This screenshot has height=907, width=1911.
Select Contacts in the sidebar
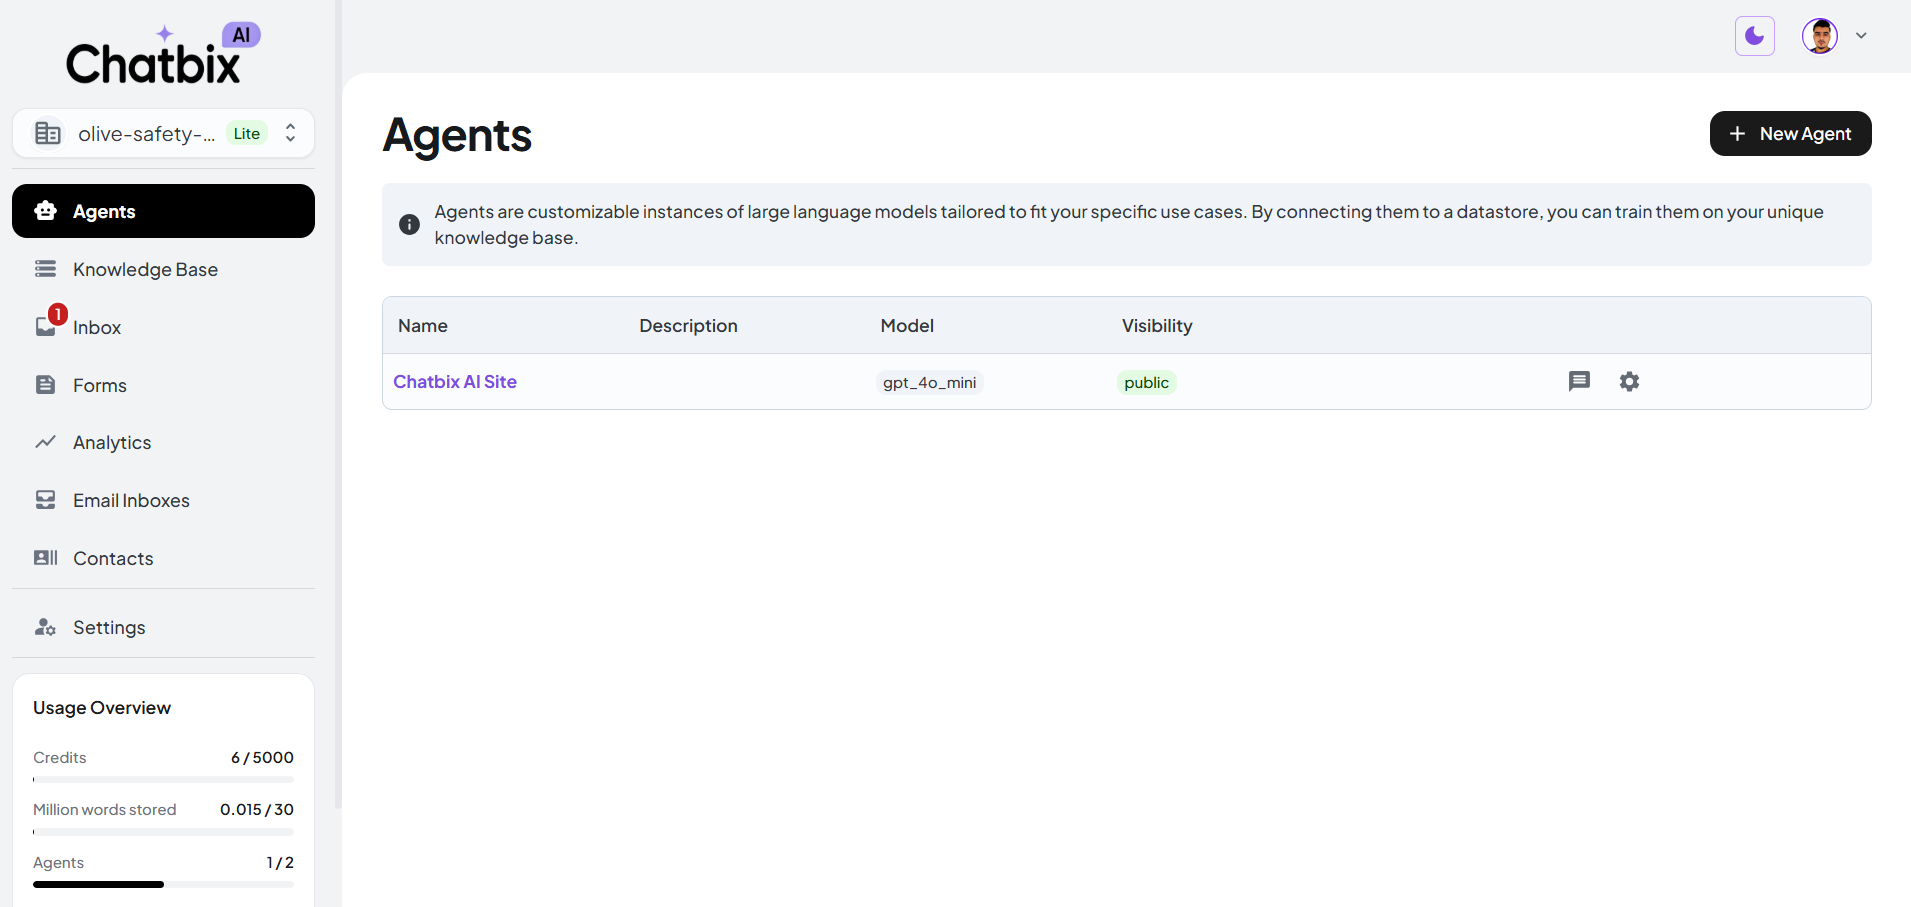pyautogui.click(x=113, y=558)
